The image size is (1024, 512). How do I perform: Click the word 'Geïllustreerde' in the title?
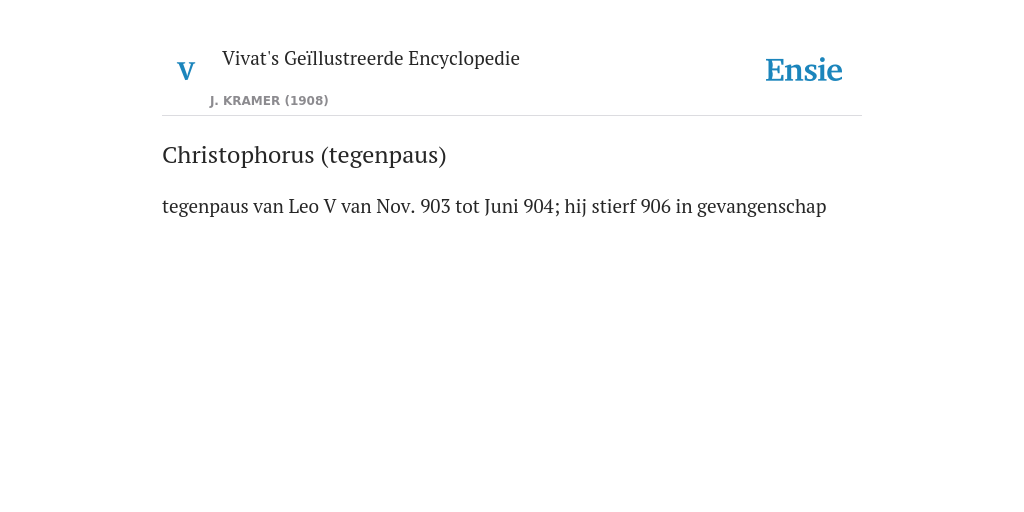(344, 59)
